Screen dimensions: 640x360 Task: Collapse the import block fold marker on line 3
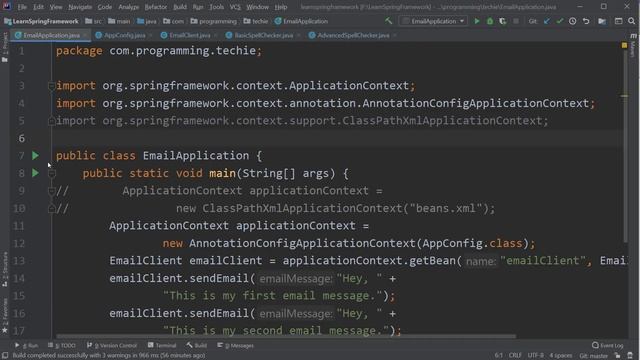click(51, 86)
